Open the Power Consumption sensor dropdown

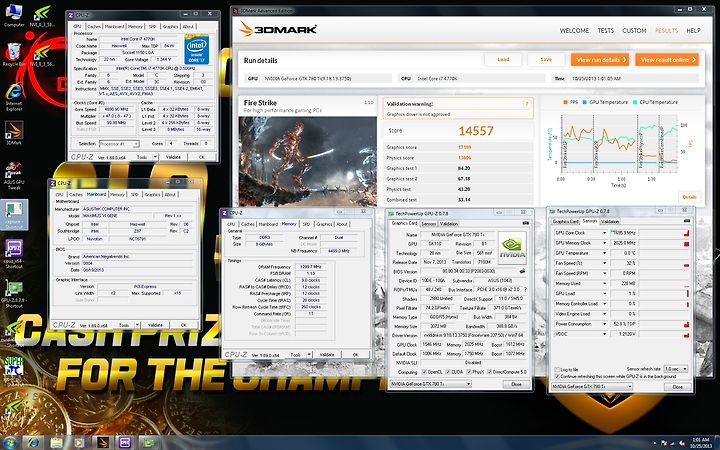(x=604, y=324)
